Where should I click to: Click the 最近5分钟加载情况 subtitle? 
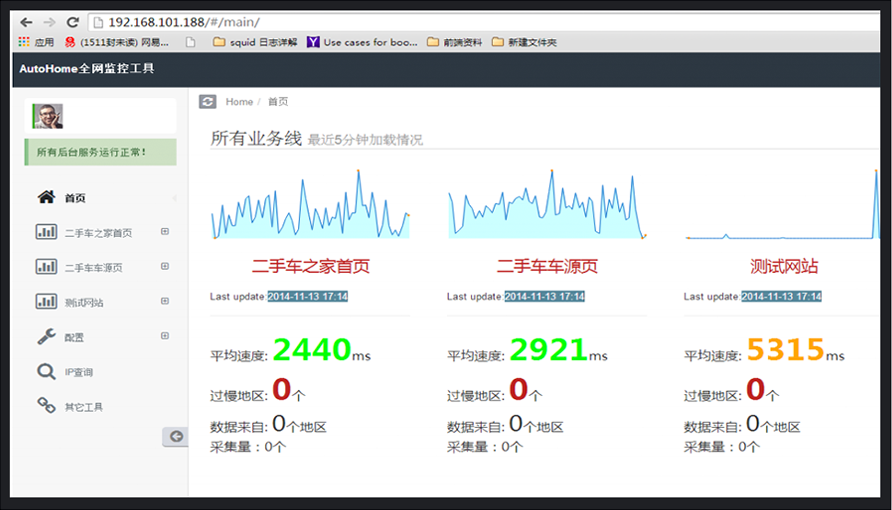[365, 140]
